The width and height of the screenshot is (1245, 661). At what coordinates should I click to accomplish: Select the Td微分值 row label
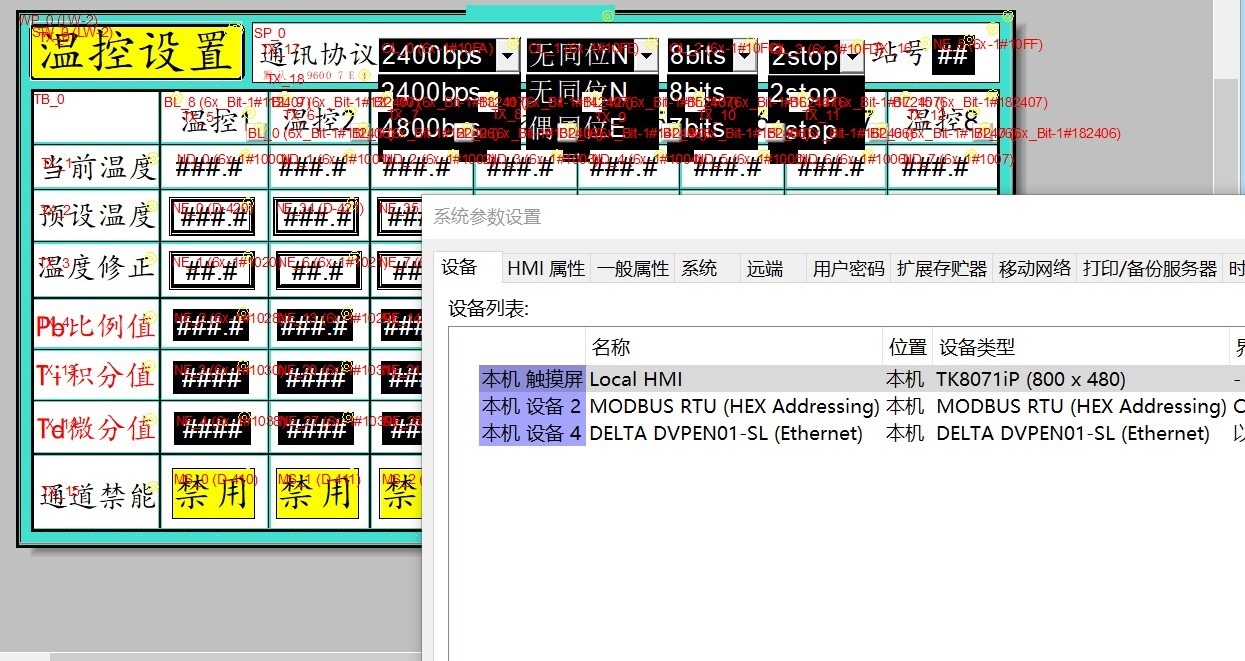pos(97,428)
